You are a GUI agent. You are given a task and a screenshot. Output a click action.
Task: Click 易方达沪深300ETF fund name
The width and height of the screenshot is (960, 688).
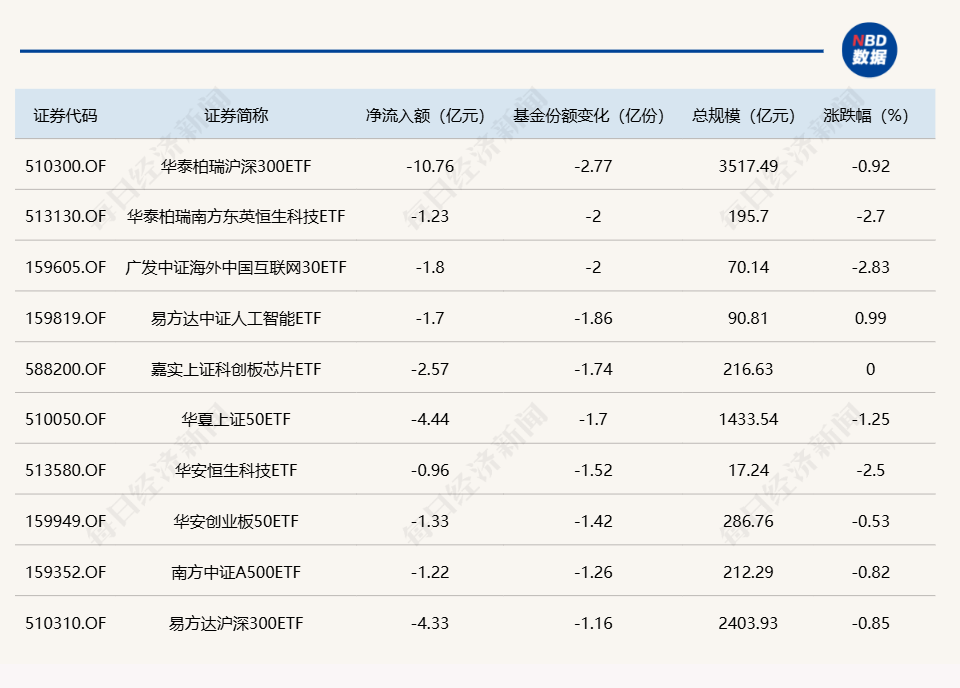click(236, 623)
